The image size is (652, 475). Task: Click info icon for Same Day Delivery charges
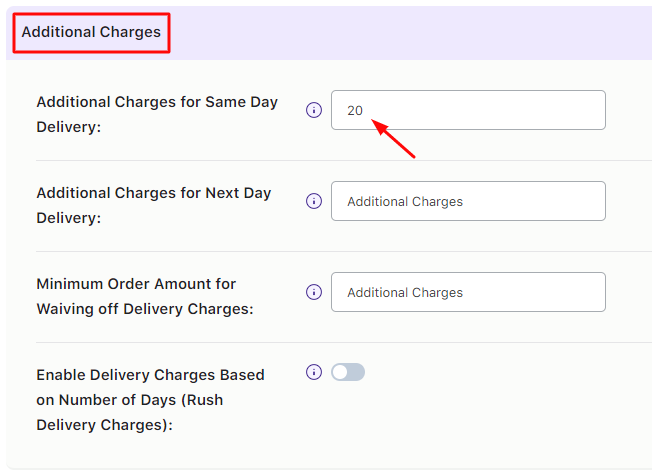click(313, 110)
